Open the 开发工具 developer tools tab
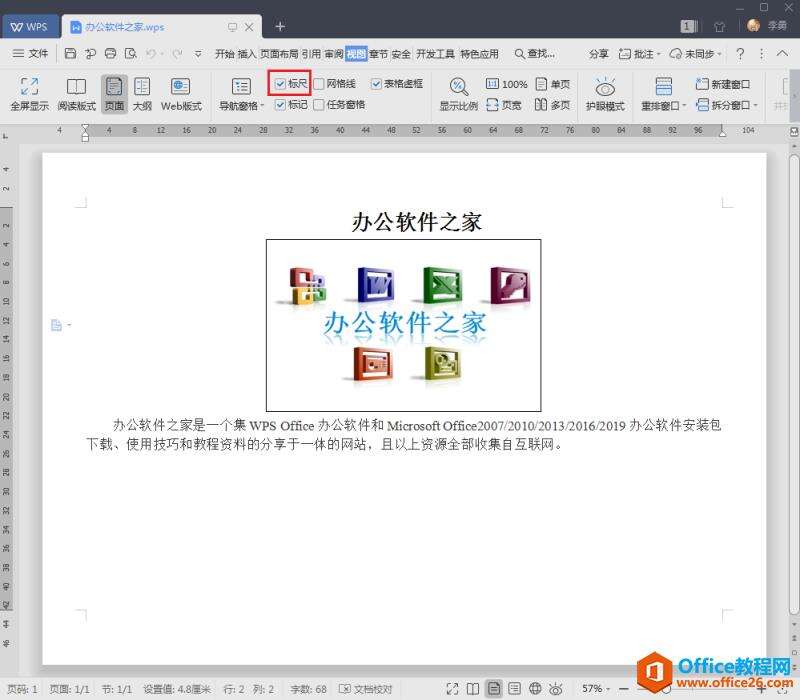 tap(436, 54)
